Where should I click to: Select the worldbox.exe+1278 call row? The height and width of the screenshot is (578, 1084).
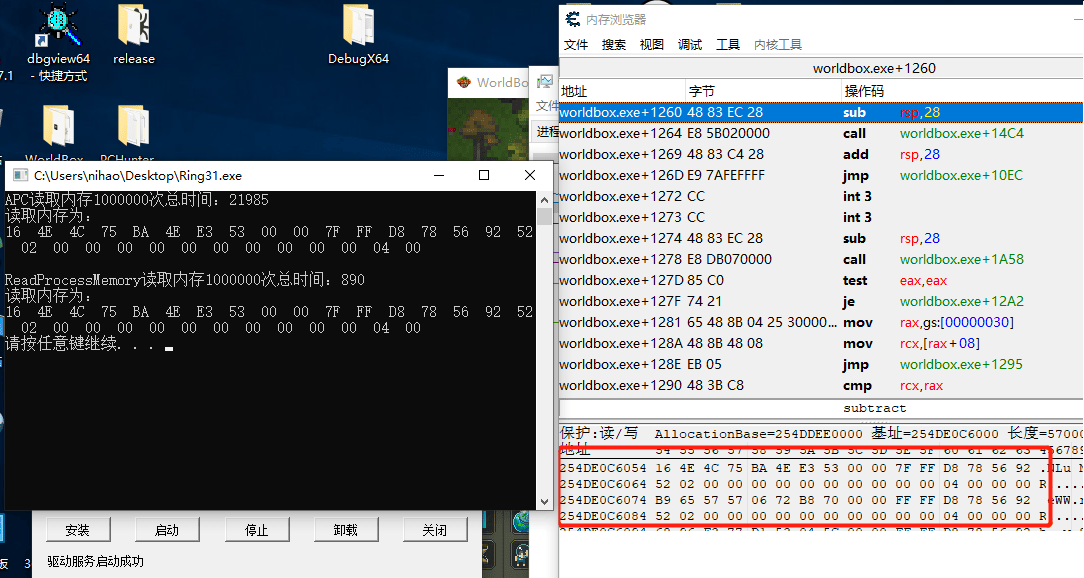[x=821, y=259]
